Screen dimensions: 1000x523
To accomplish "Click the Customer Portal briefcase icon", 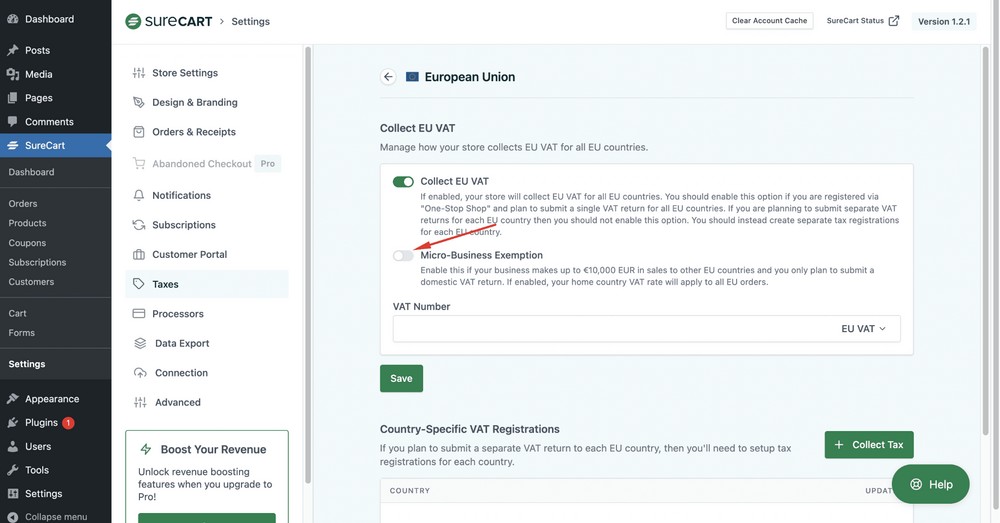I will (138, 254).
